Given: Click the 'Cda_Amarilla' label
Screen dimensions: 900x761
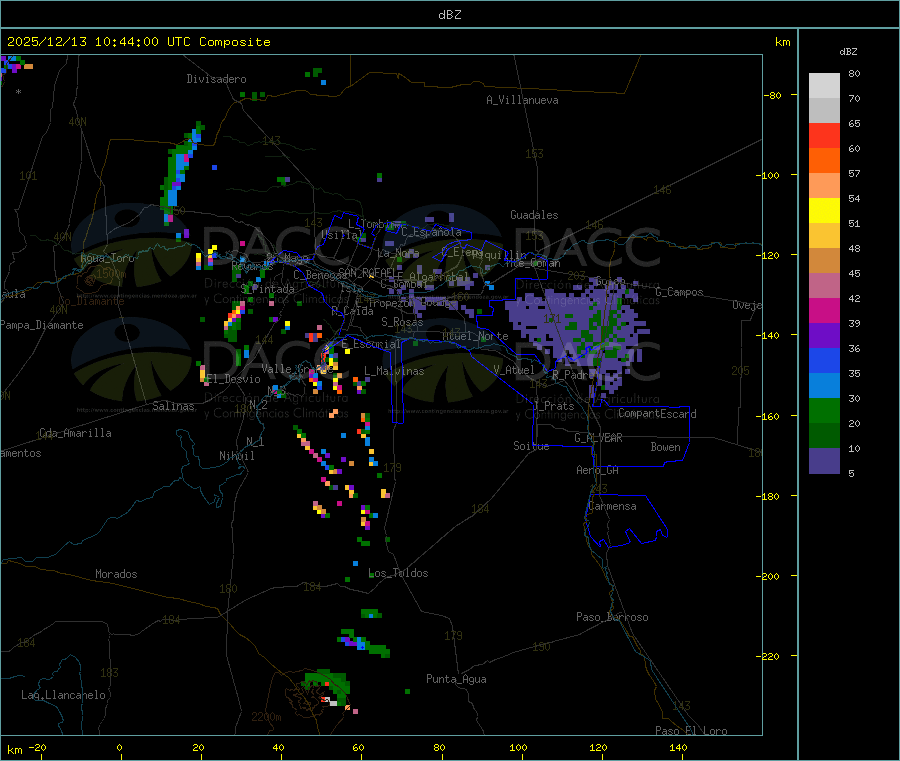Looking at the screenshot, I should (75, 433).
